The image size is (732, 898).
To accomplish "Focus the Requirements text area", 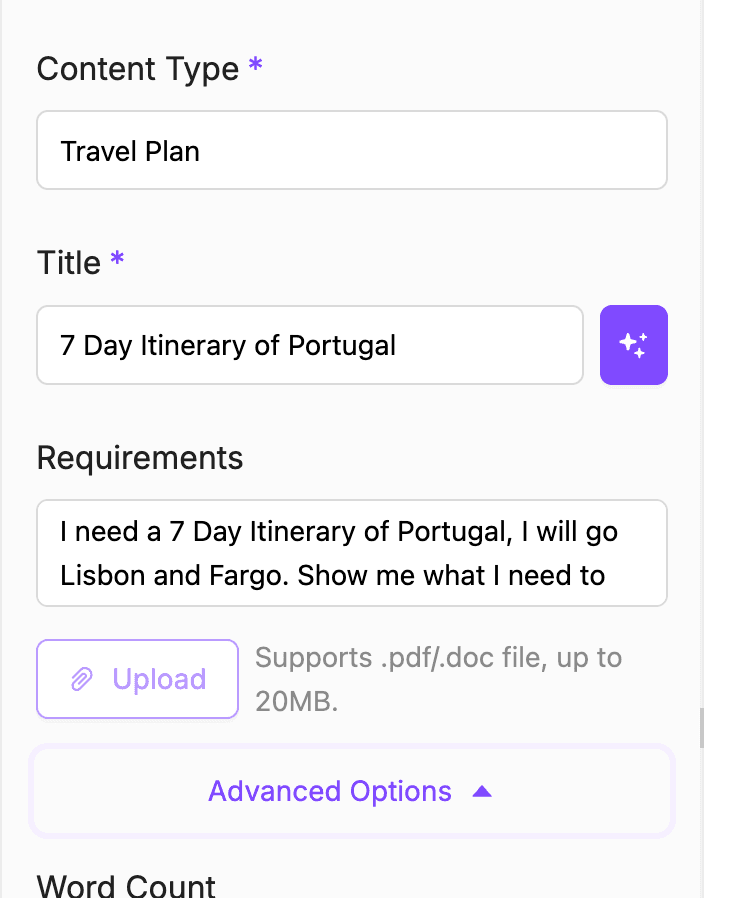I will pyautogui.click(x=351, y=553).
